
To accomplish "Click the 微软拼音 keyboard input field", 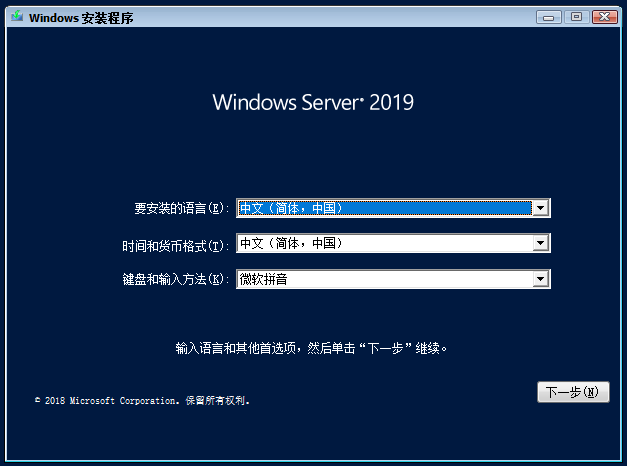I will tap(384, 279).
